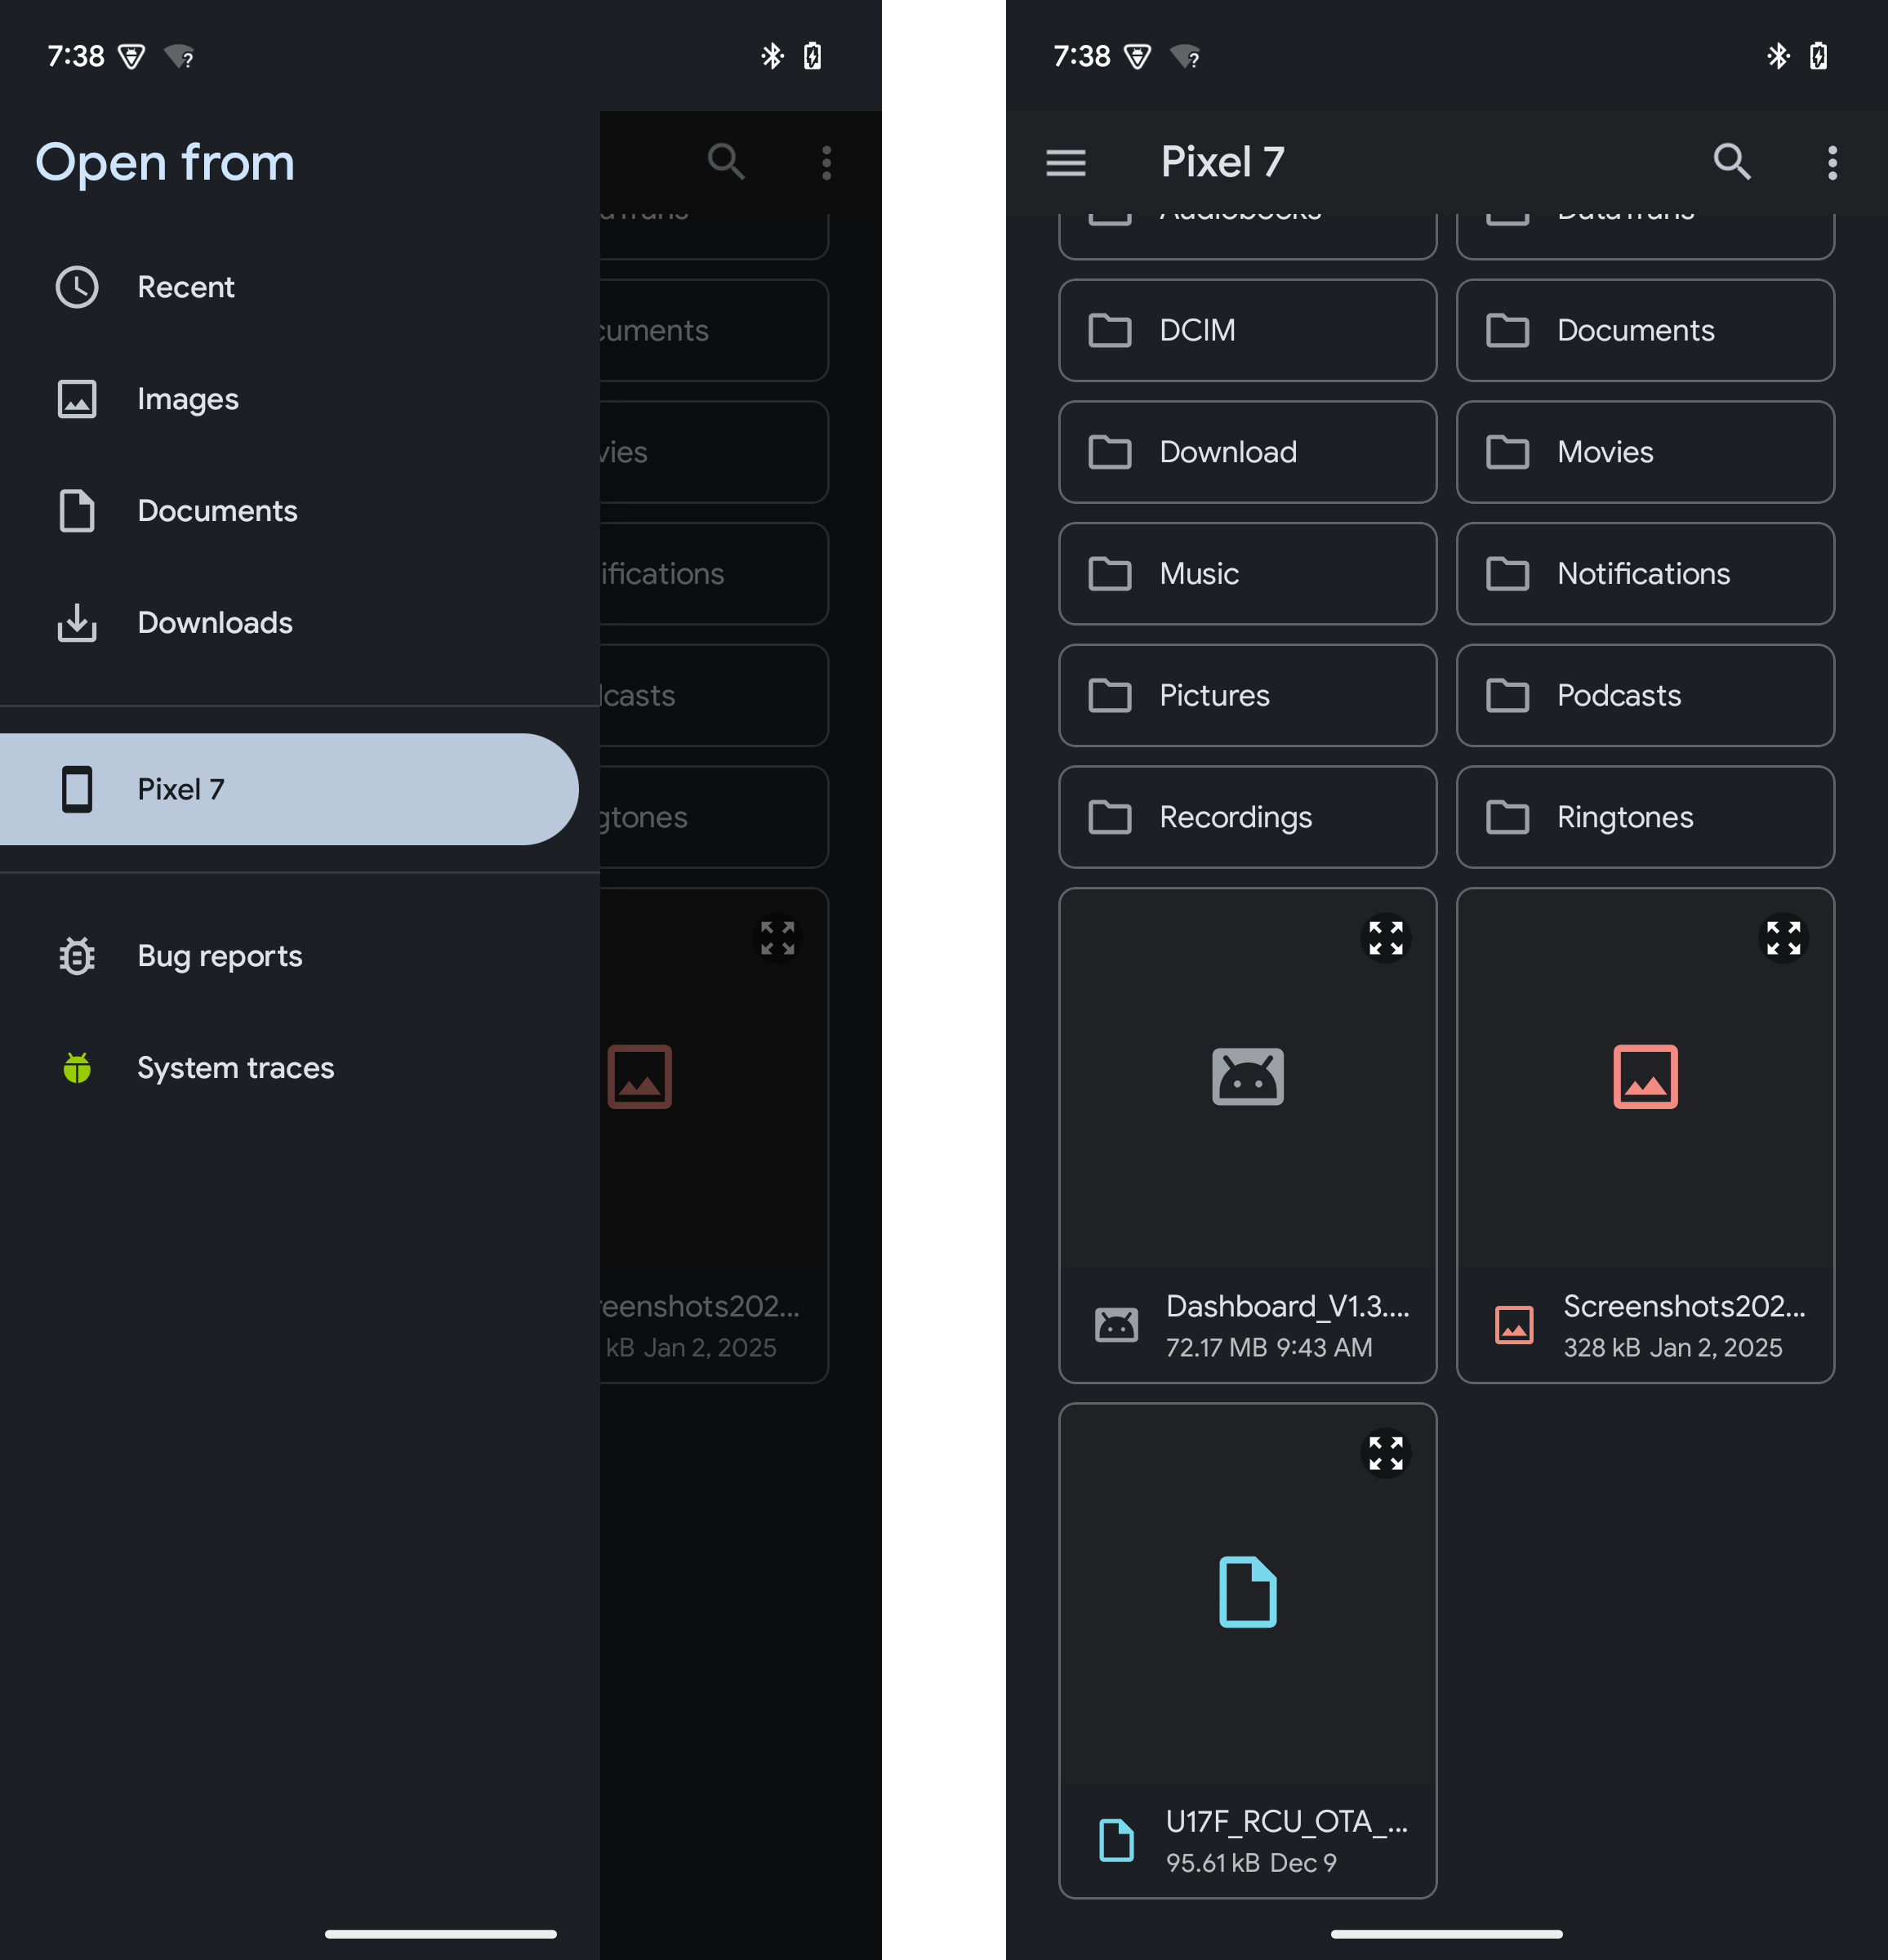
Task: Click the small image icon beside Screenshots202 name
Action: point(1514,1325)
